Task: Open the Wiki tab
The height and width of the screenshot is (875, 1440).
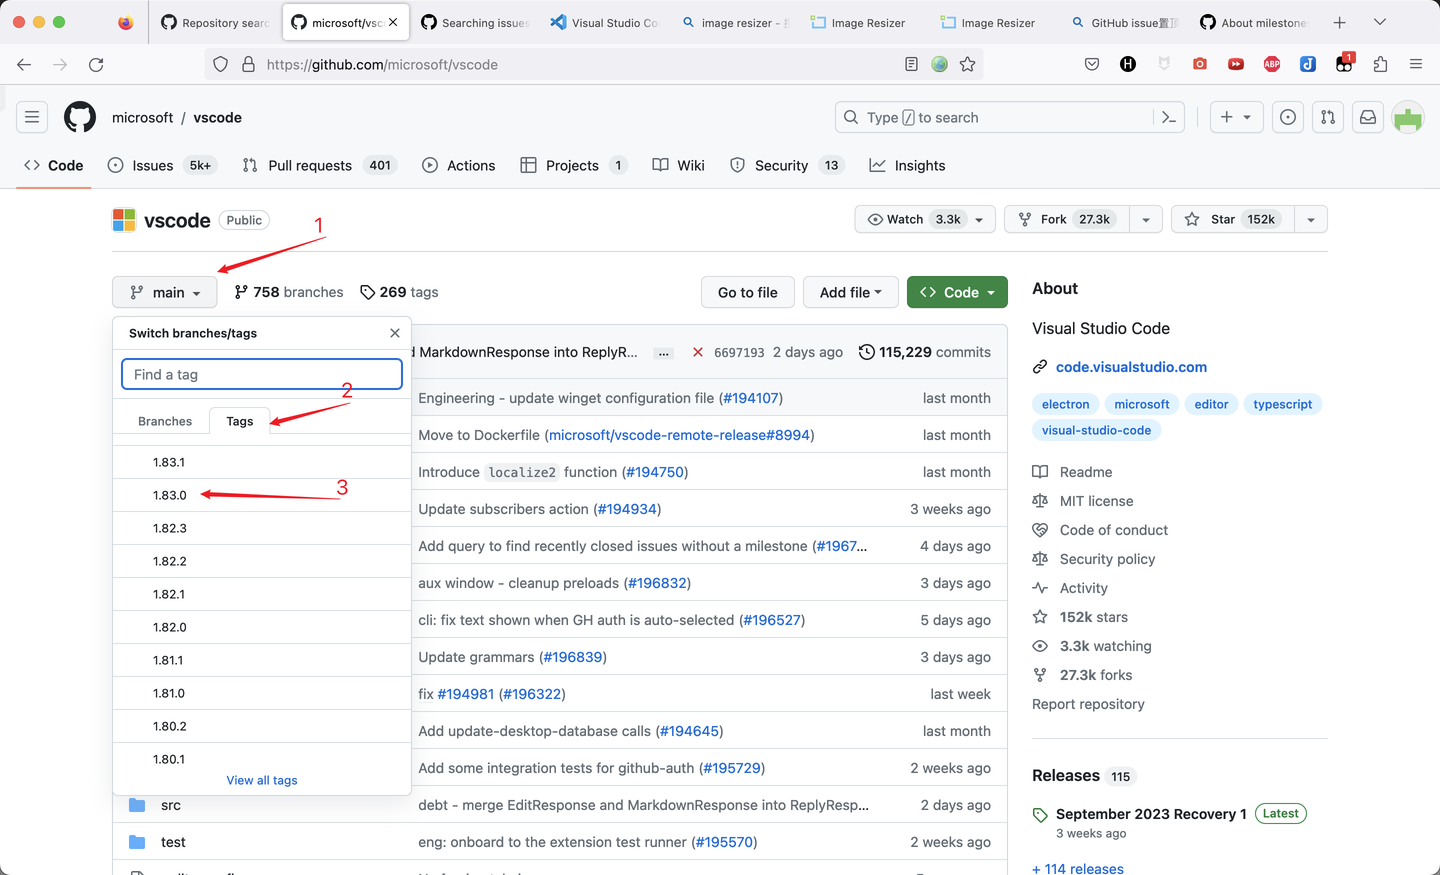Action: 679,165
